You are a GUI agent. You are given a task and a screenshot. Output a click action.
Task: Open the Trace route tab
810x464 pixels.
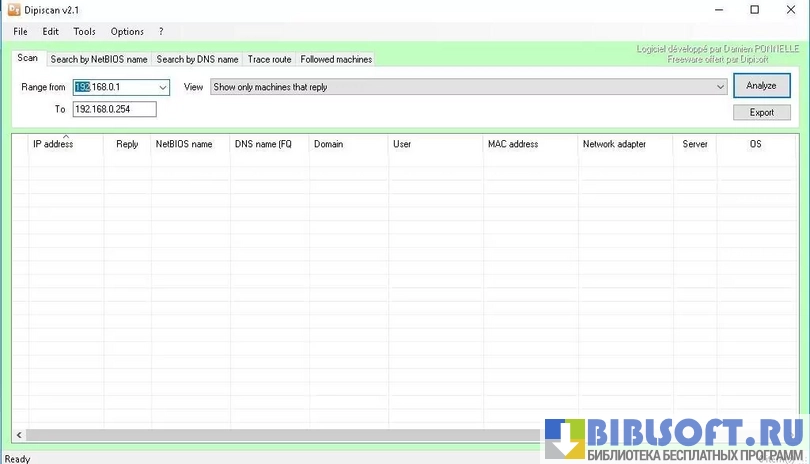click(269, 60)
